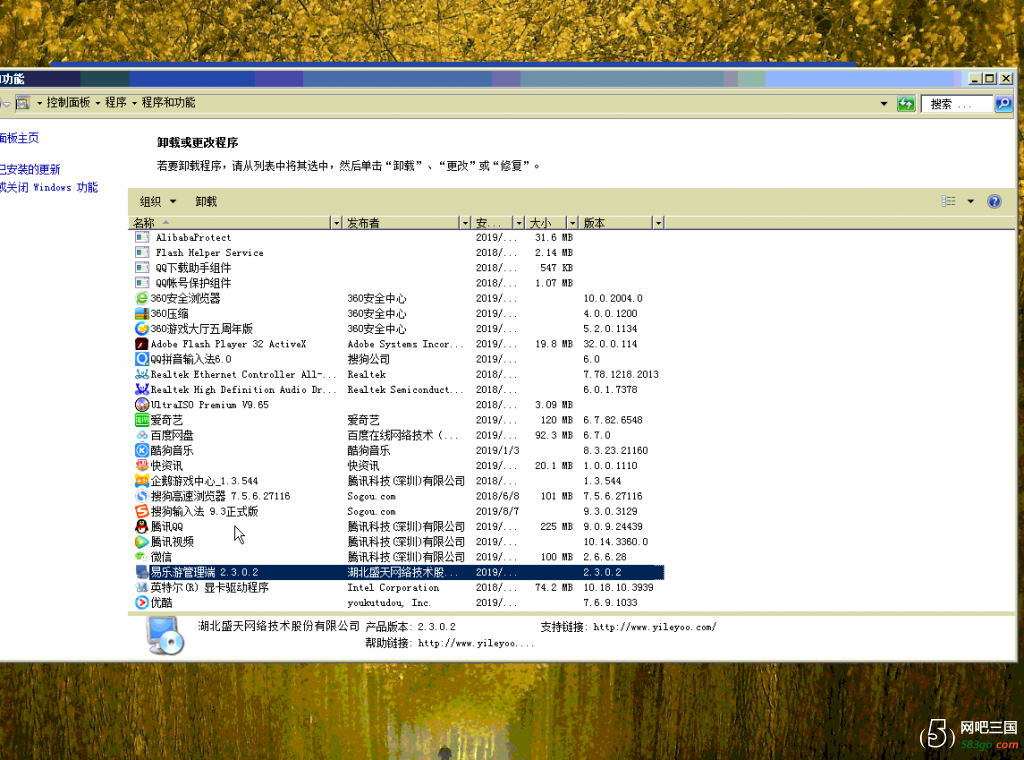Click the UltraISO Premium icon
Viewport: 1024px width, 760px height.
point(142,405)
